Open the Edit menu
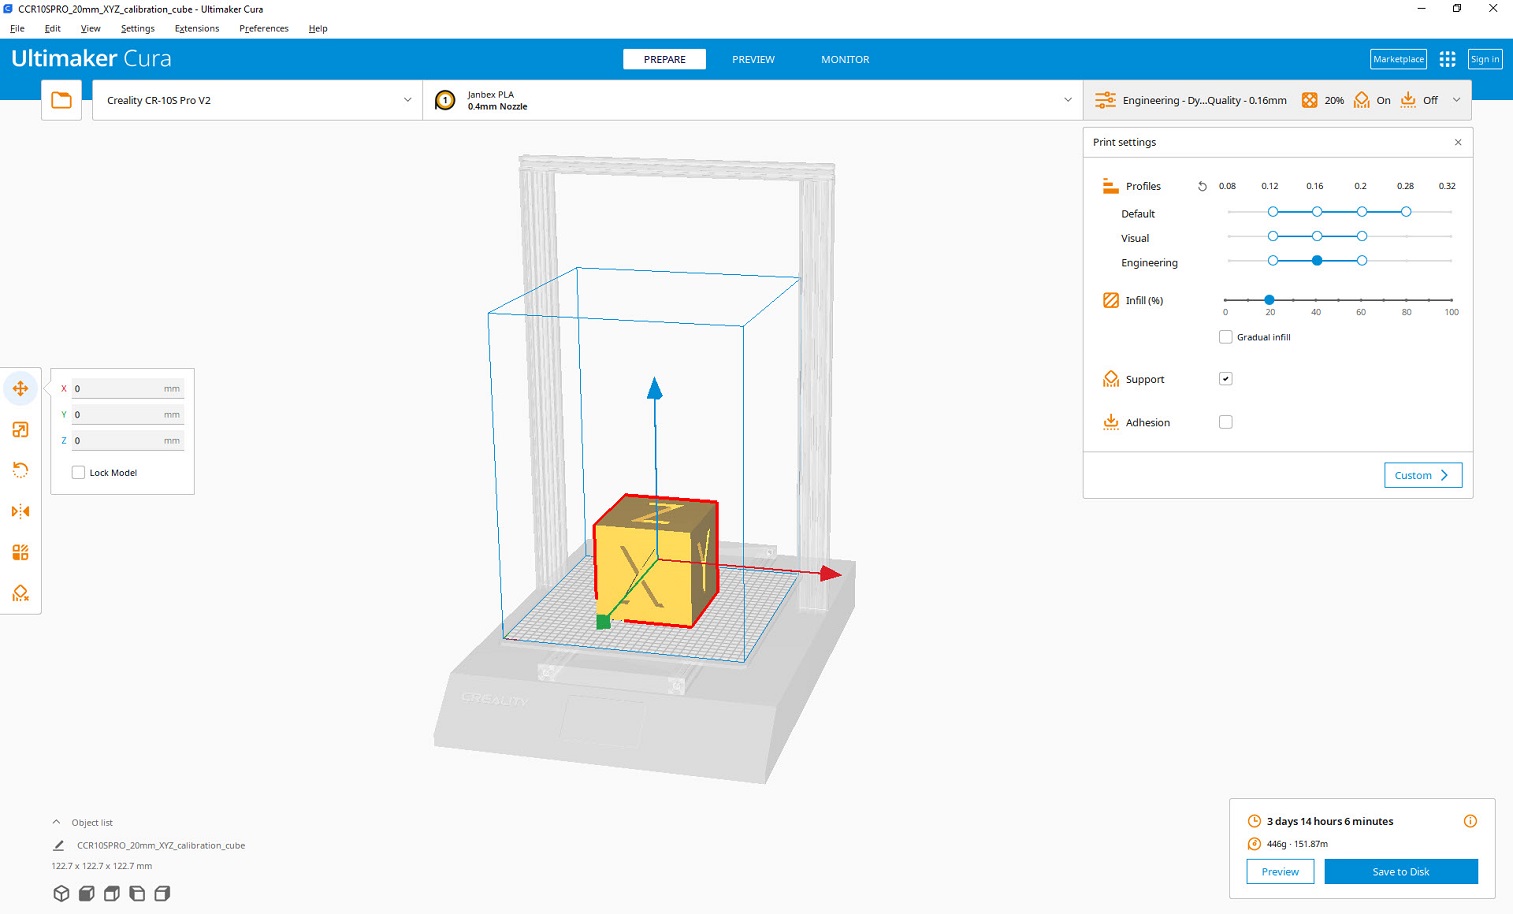 point(52,28)
